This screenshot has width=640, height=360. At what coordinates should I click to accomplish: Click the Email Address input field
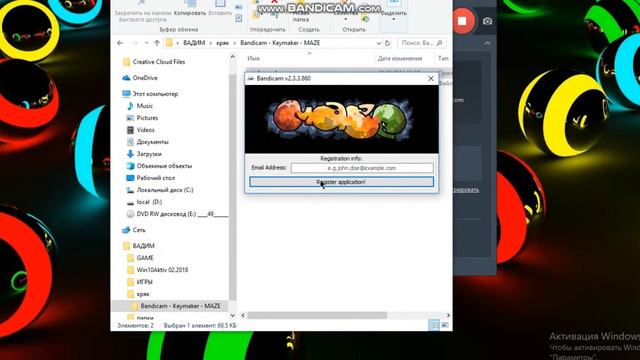click(362, 168)
